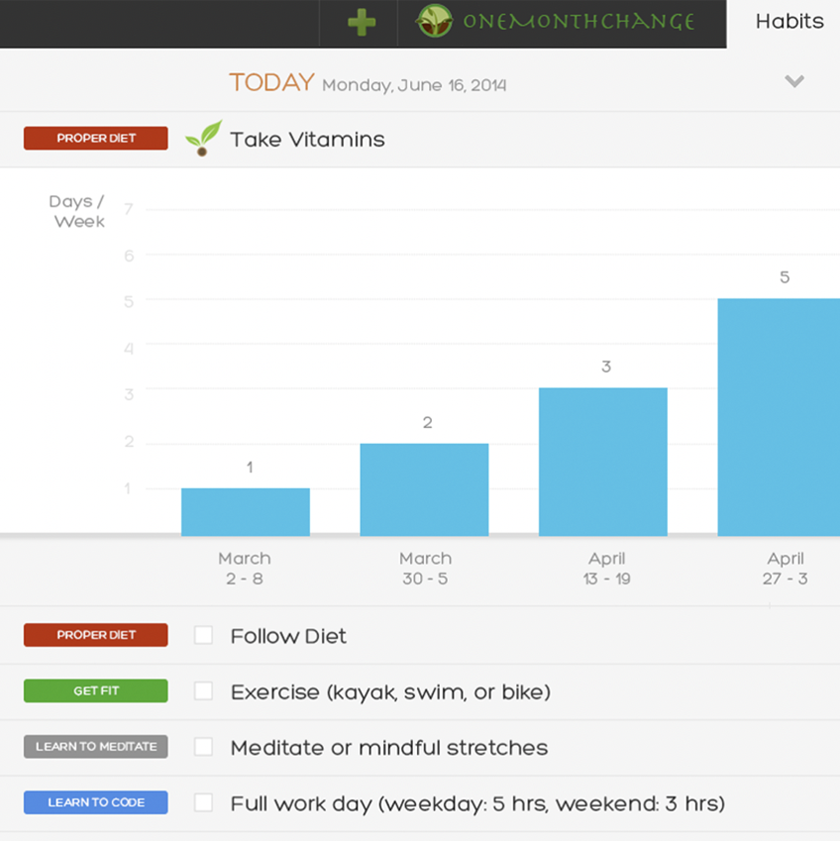The image size is (840, 841).
Task: Mark Meditate or mindful stretches done
Action: (x=204, y=747)
